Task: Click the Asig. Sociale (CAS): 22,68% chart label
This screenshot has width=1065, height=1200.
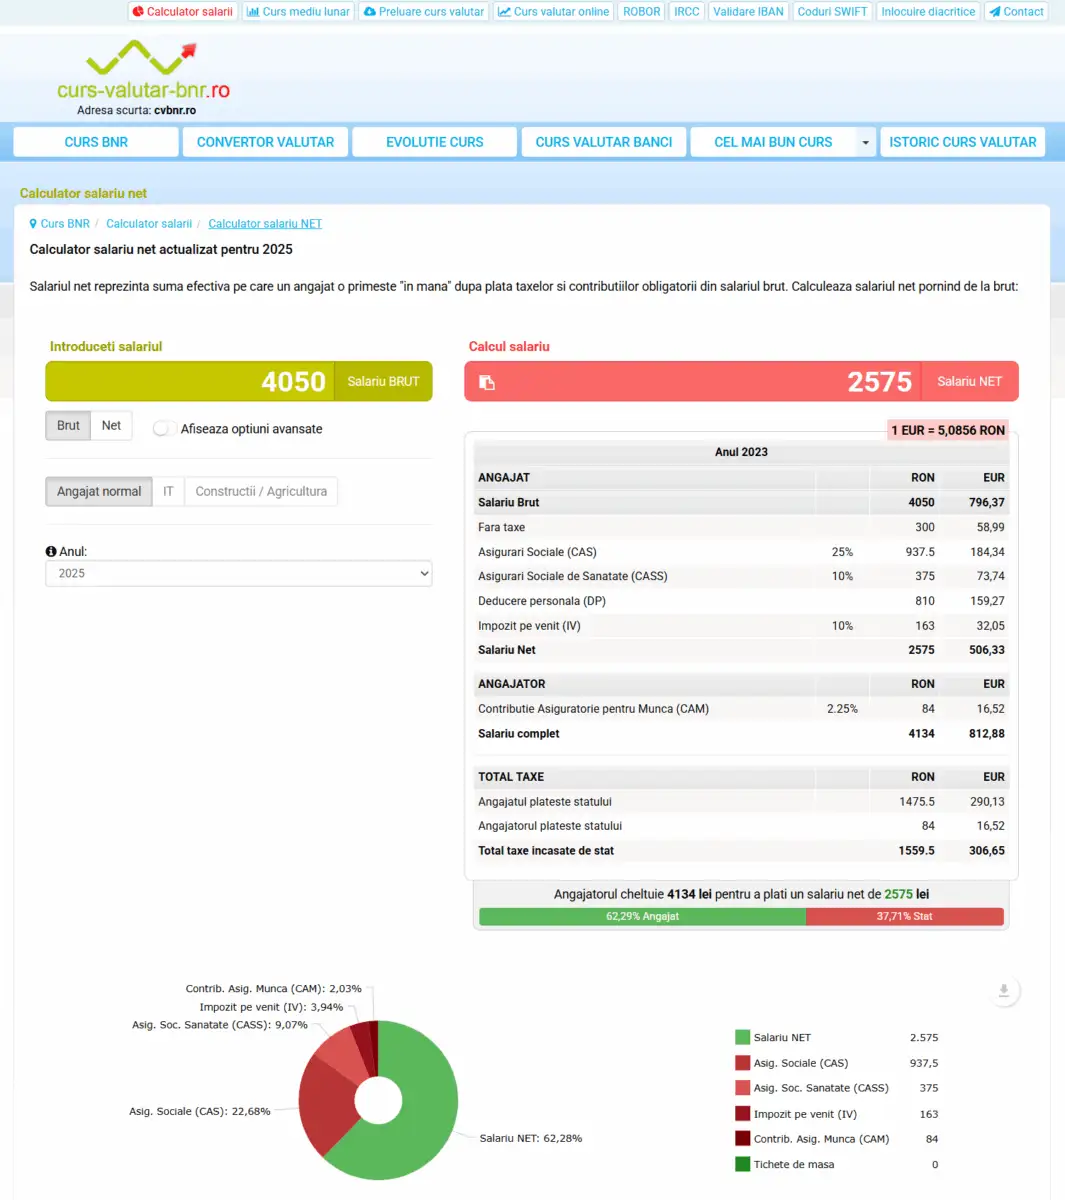Action: (x=200, y=1111)
